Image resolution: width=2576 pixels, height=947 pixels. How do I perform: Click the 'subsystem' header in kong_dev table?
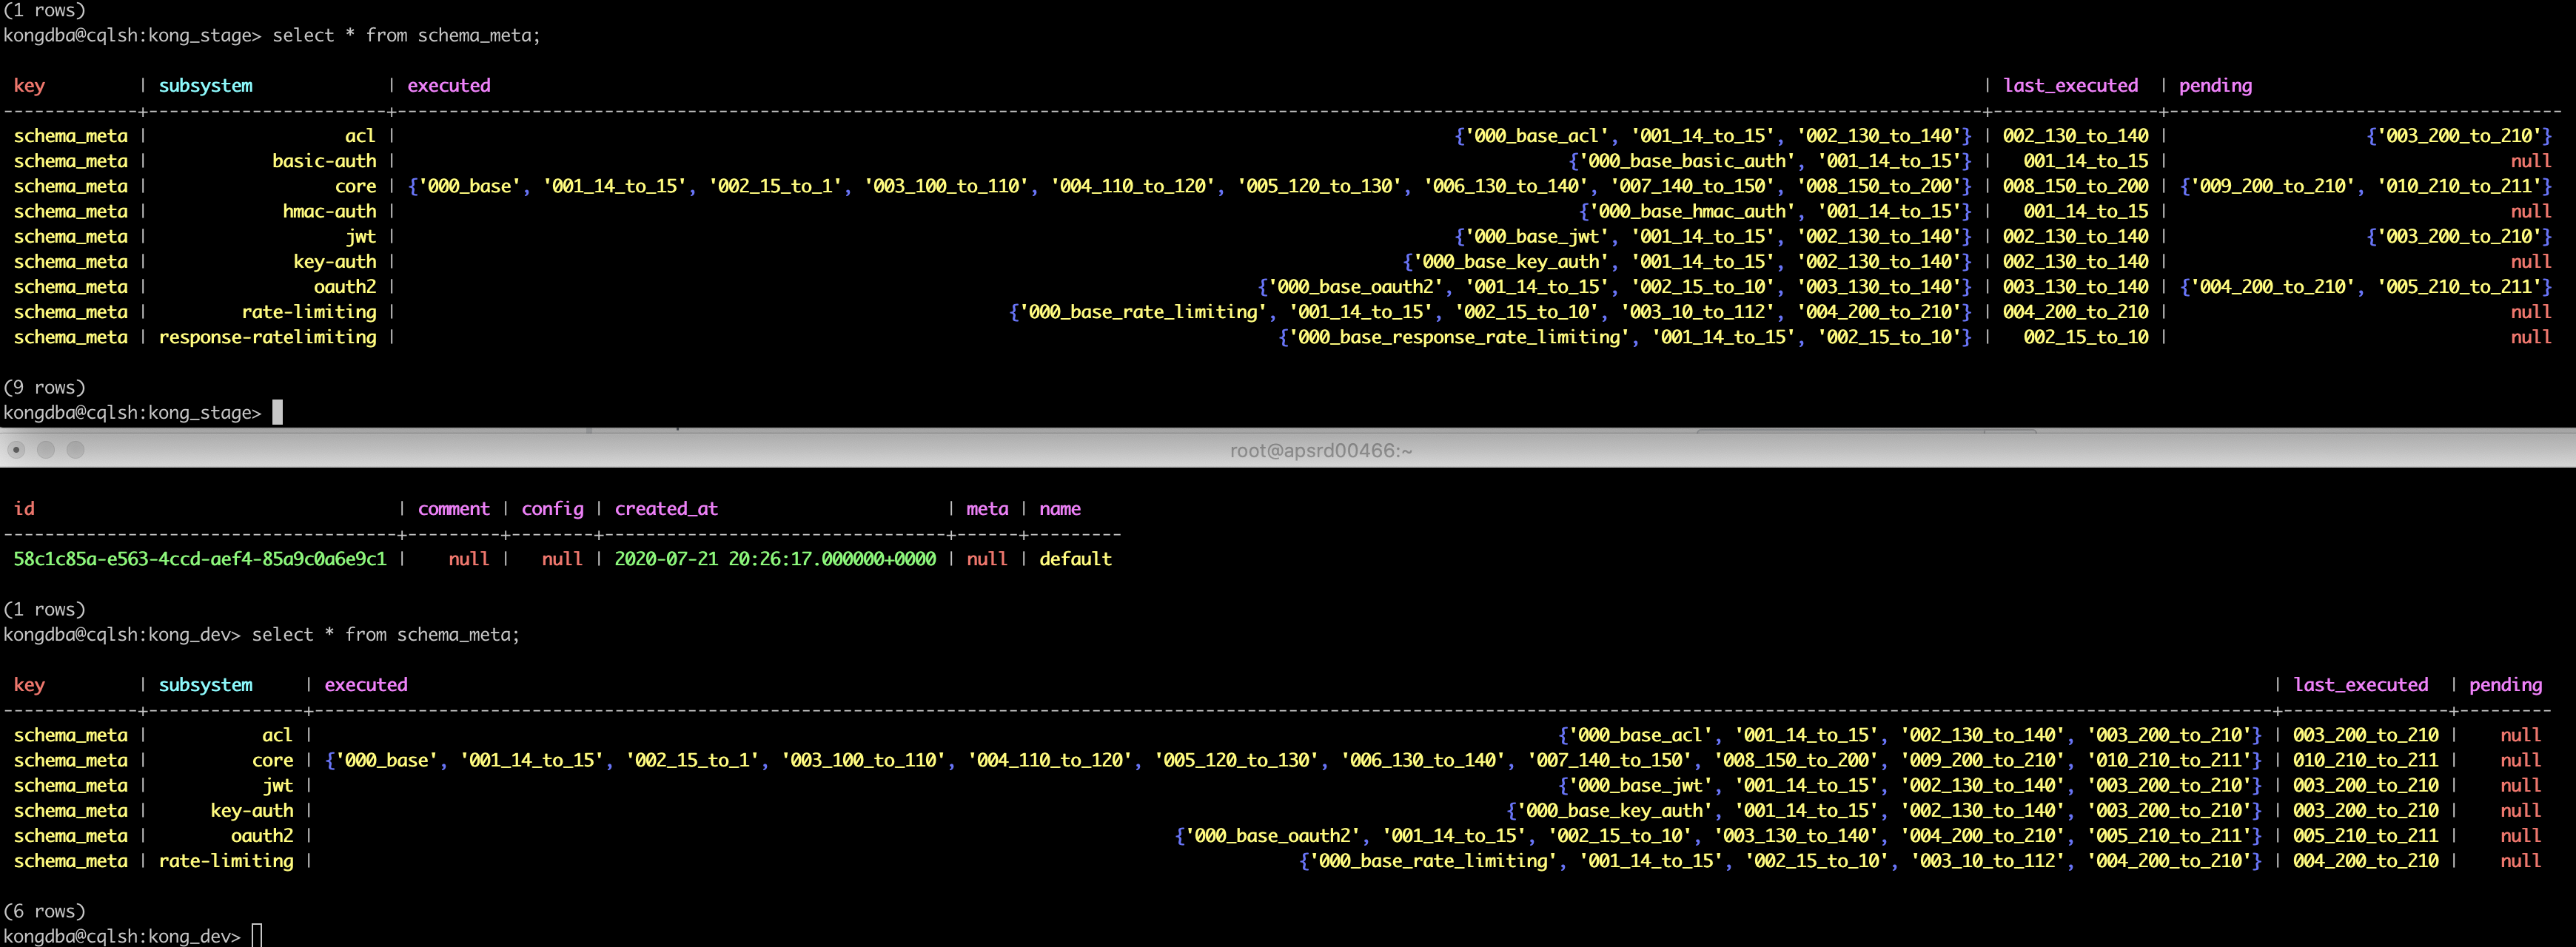(205, 685)
